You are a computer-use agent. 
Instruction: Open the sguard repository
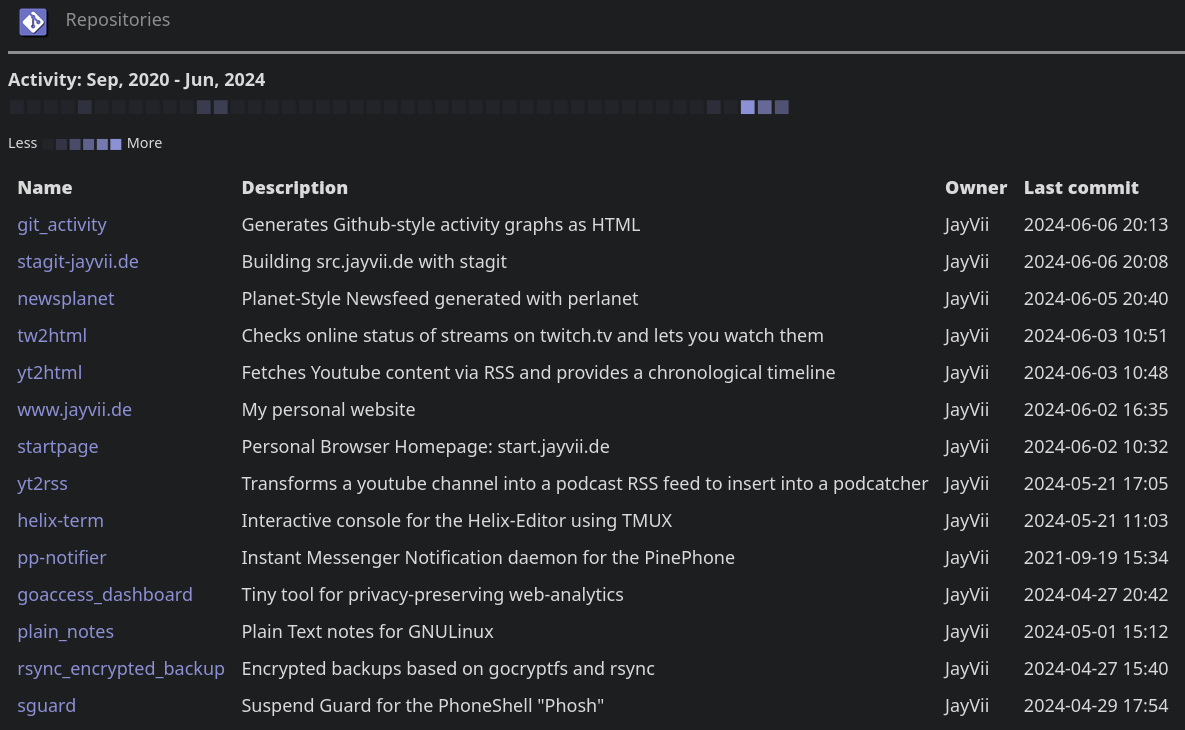pos(47,706)
